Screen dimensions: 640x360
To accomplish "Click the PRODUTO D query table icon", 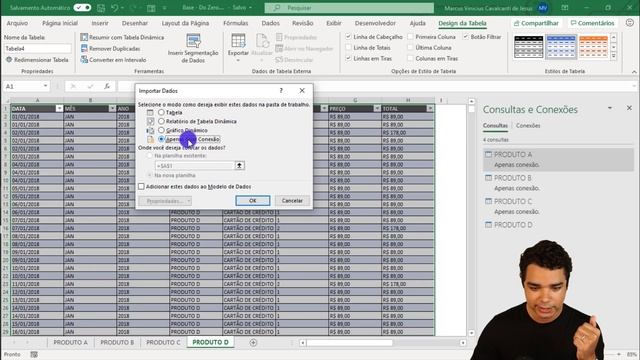I will pyautogui.click(x=488, y=224).
